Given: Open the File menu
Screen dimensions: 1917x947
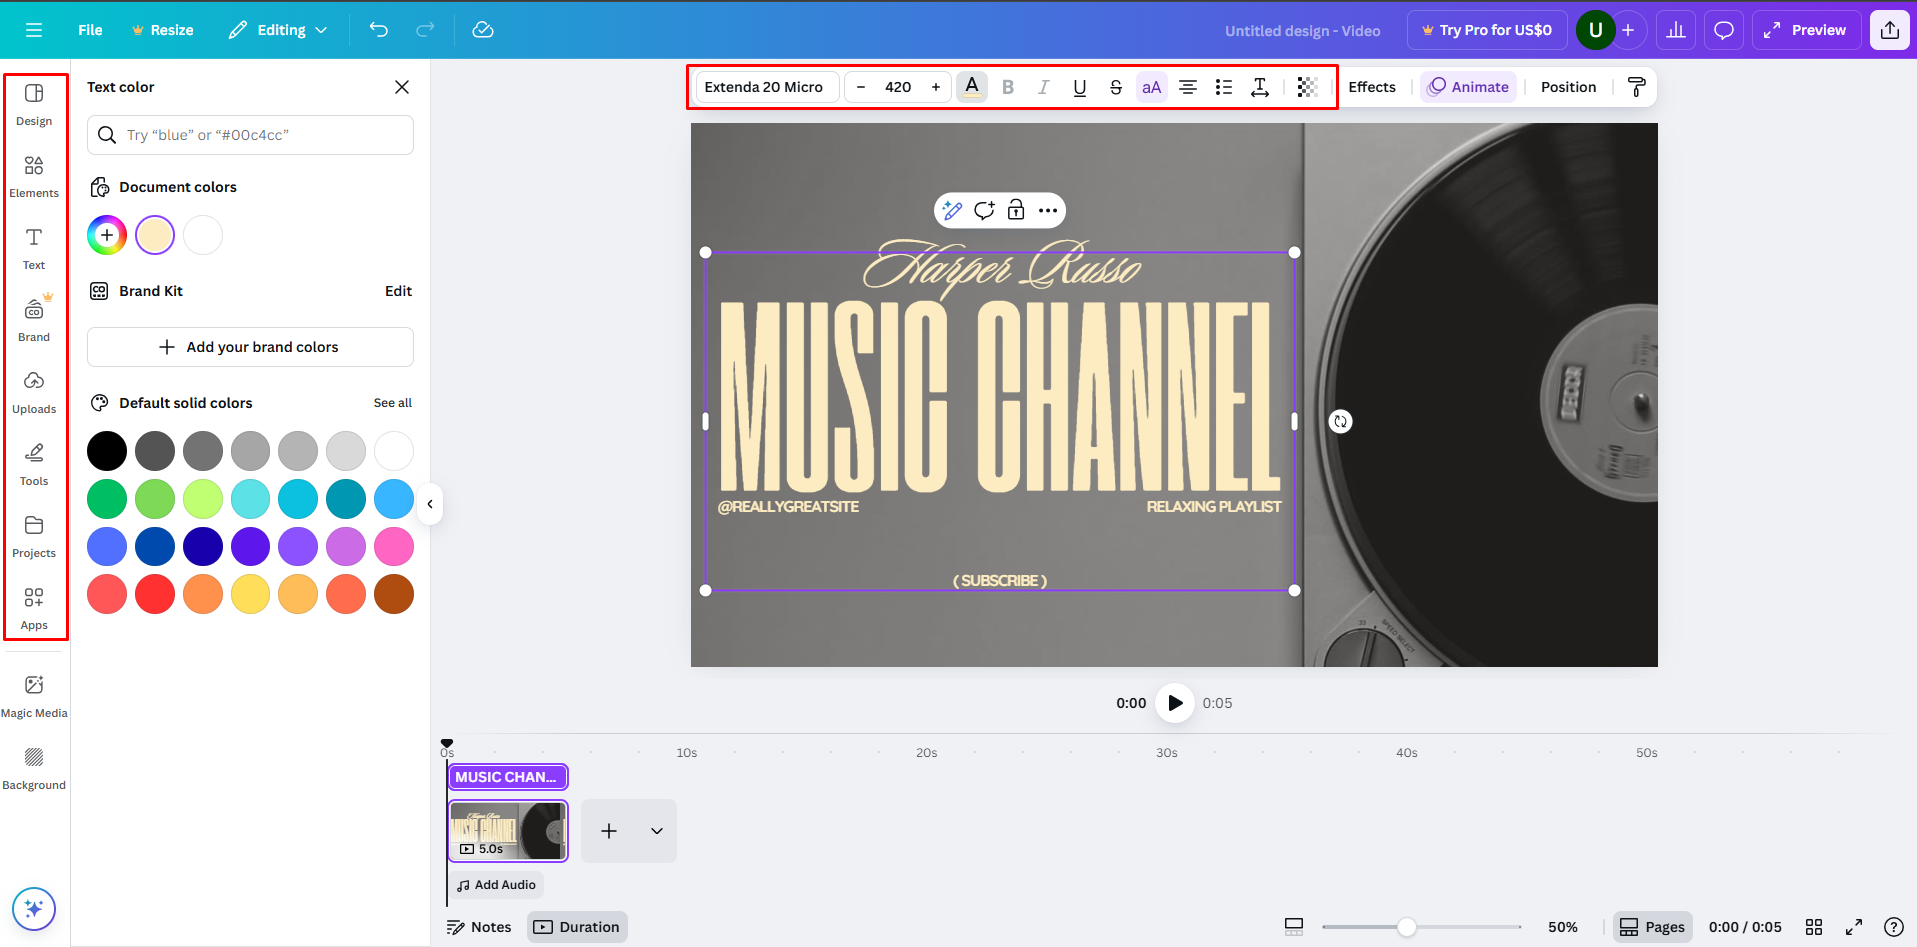Looking at the screenshot, I should (89, 30).
